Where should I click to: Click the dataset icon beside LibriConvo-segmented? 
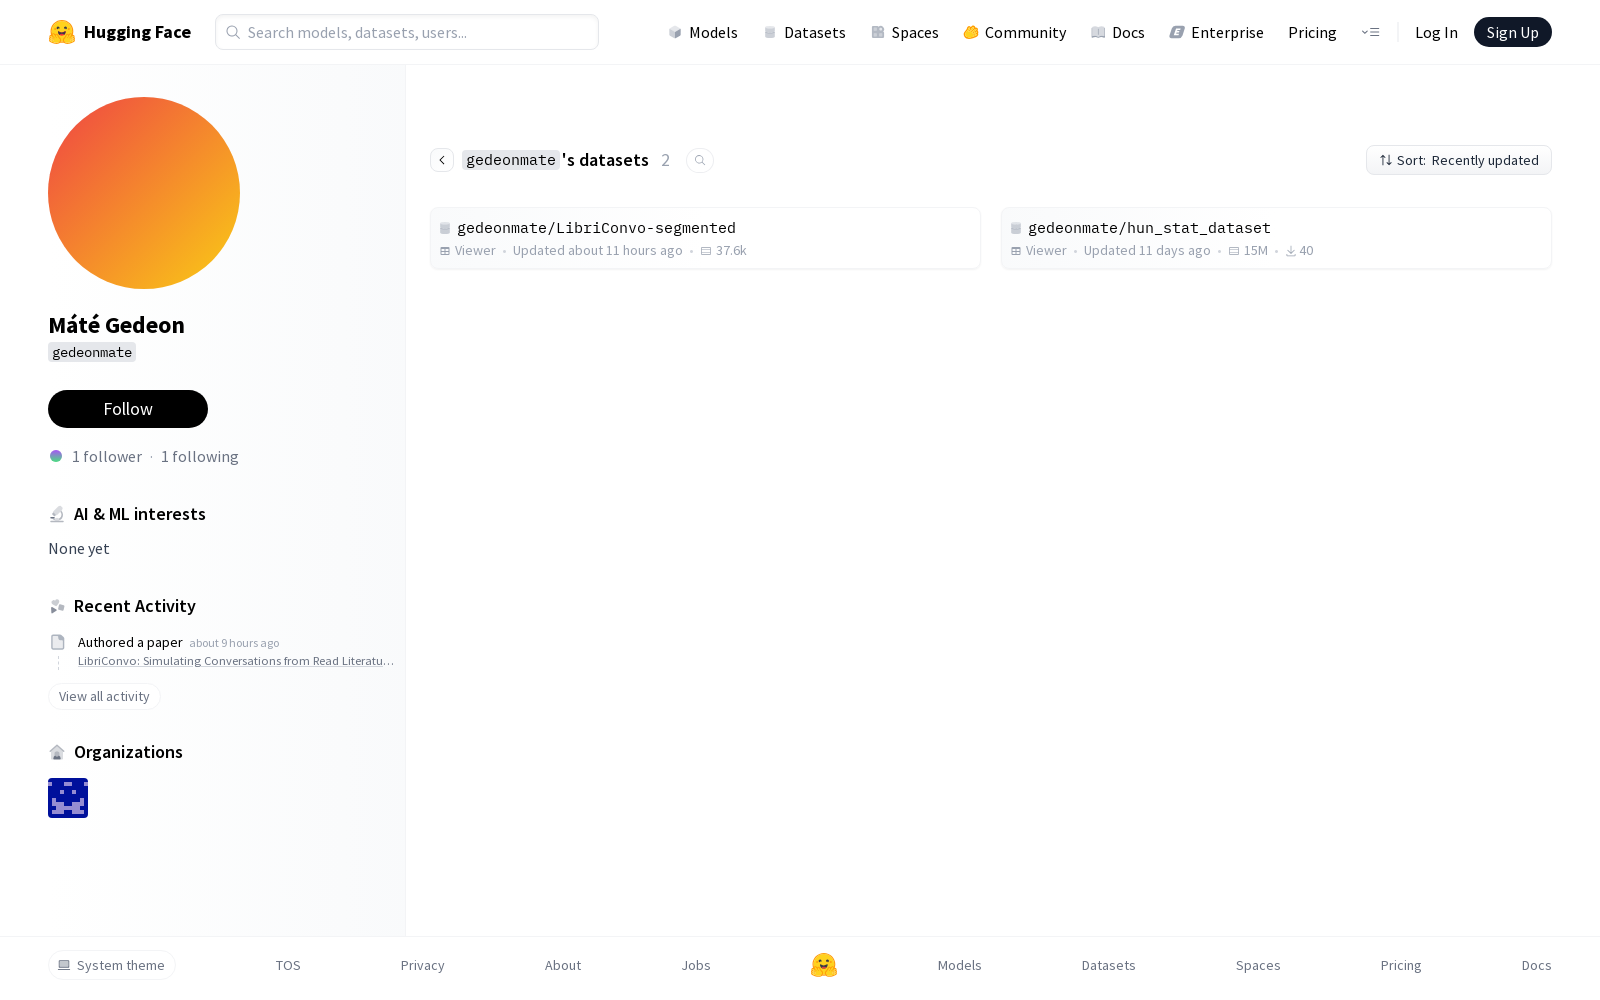click(445, 228)
